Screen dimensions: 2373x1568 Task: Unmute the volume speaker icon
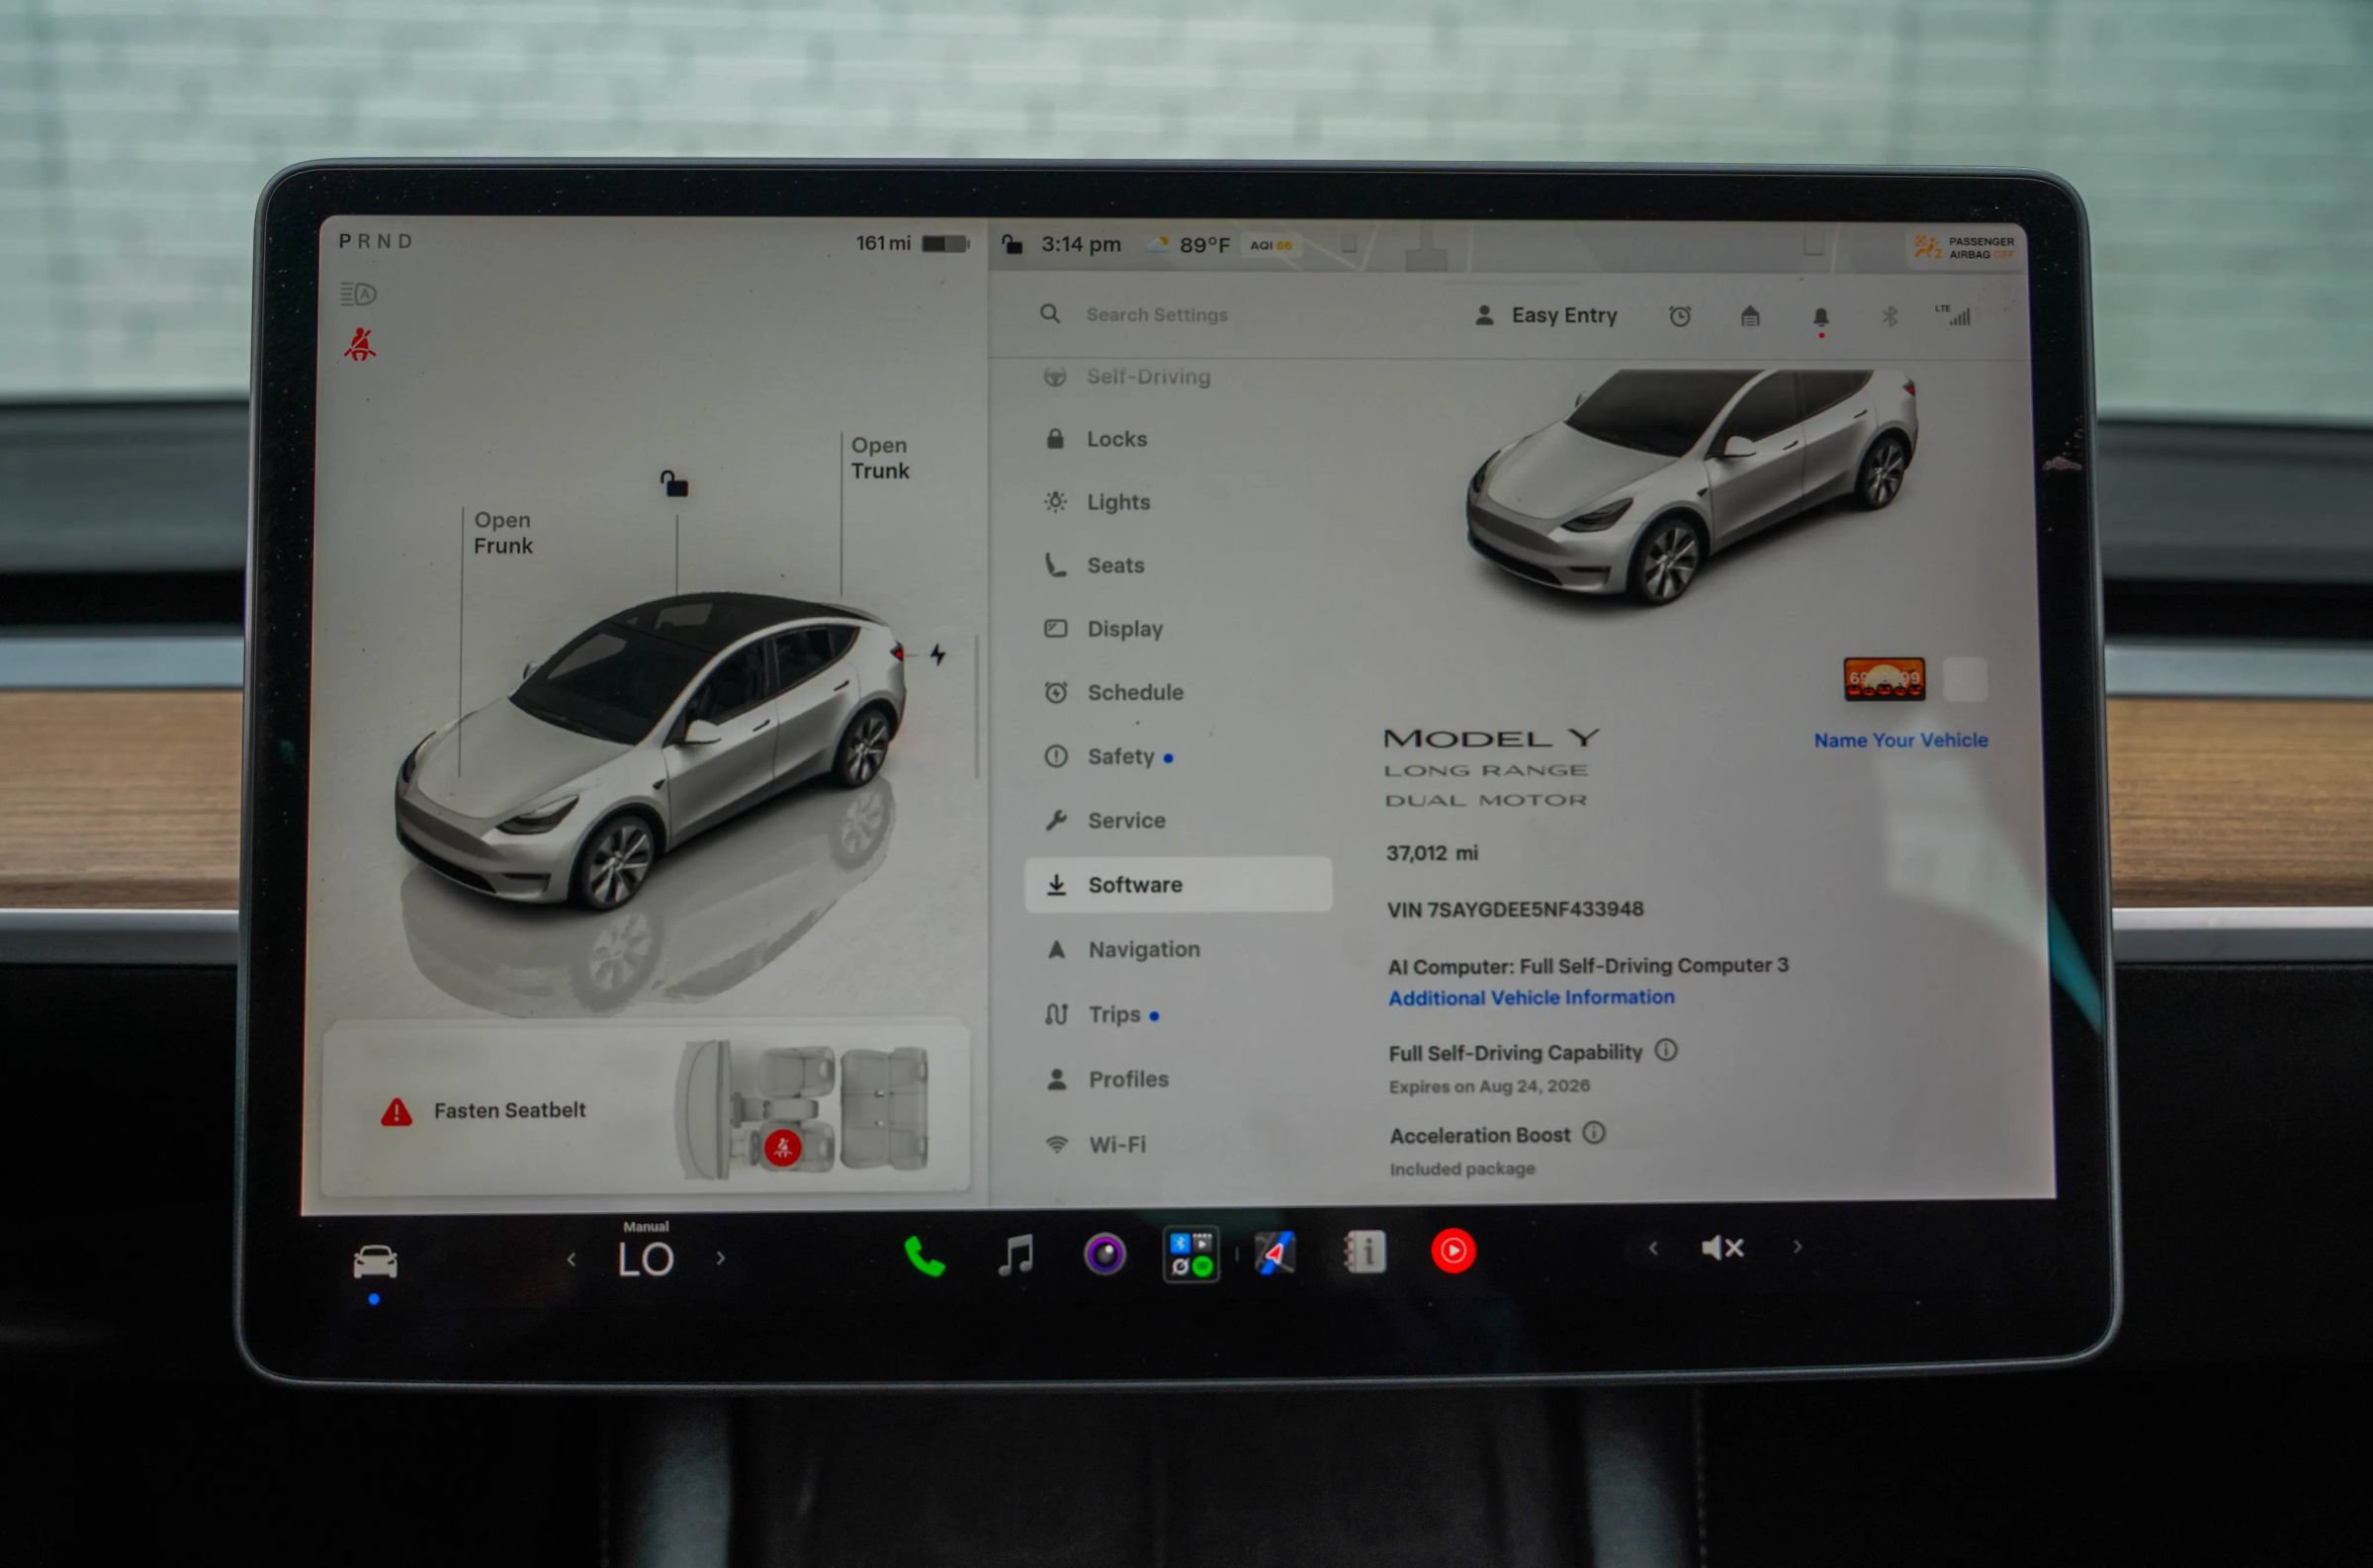click(1723, 1247)
